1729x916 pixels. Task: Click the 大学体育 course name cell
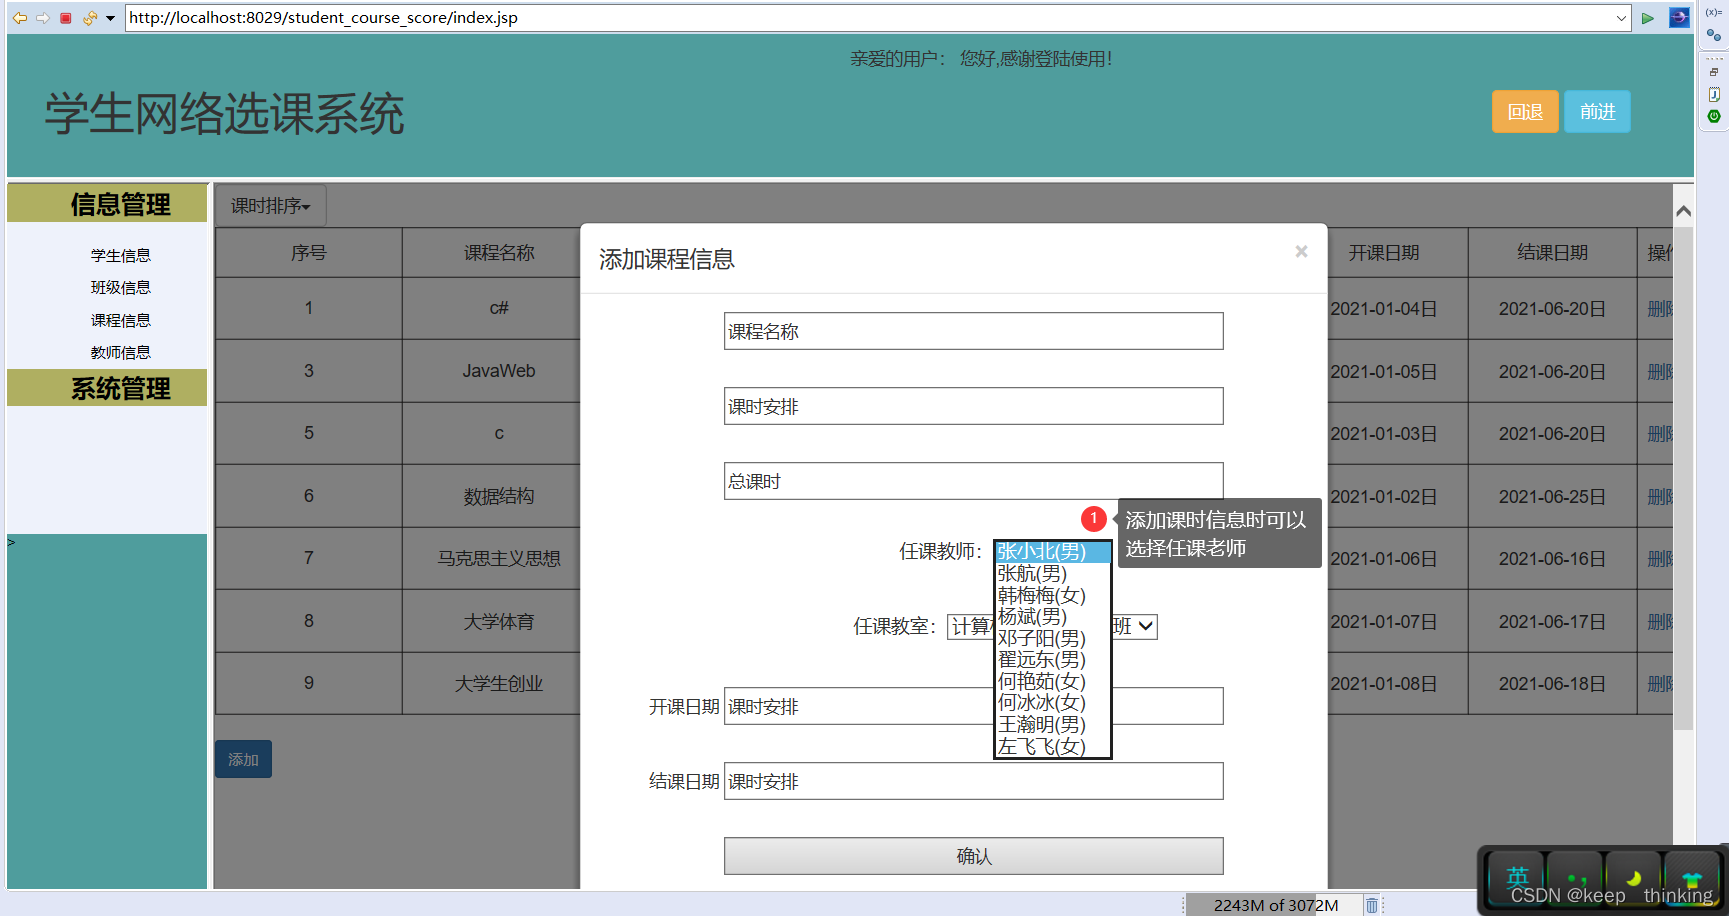click(x=498, y=622)
